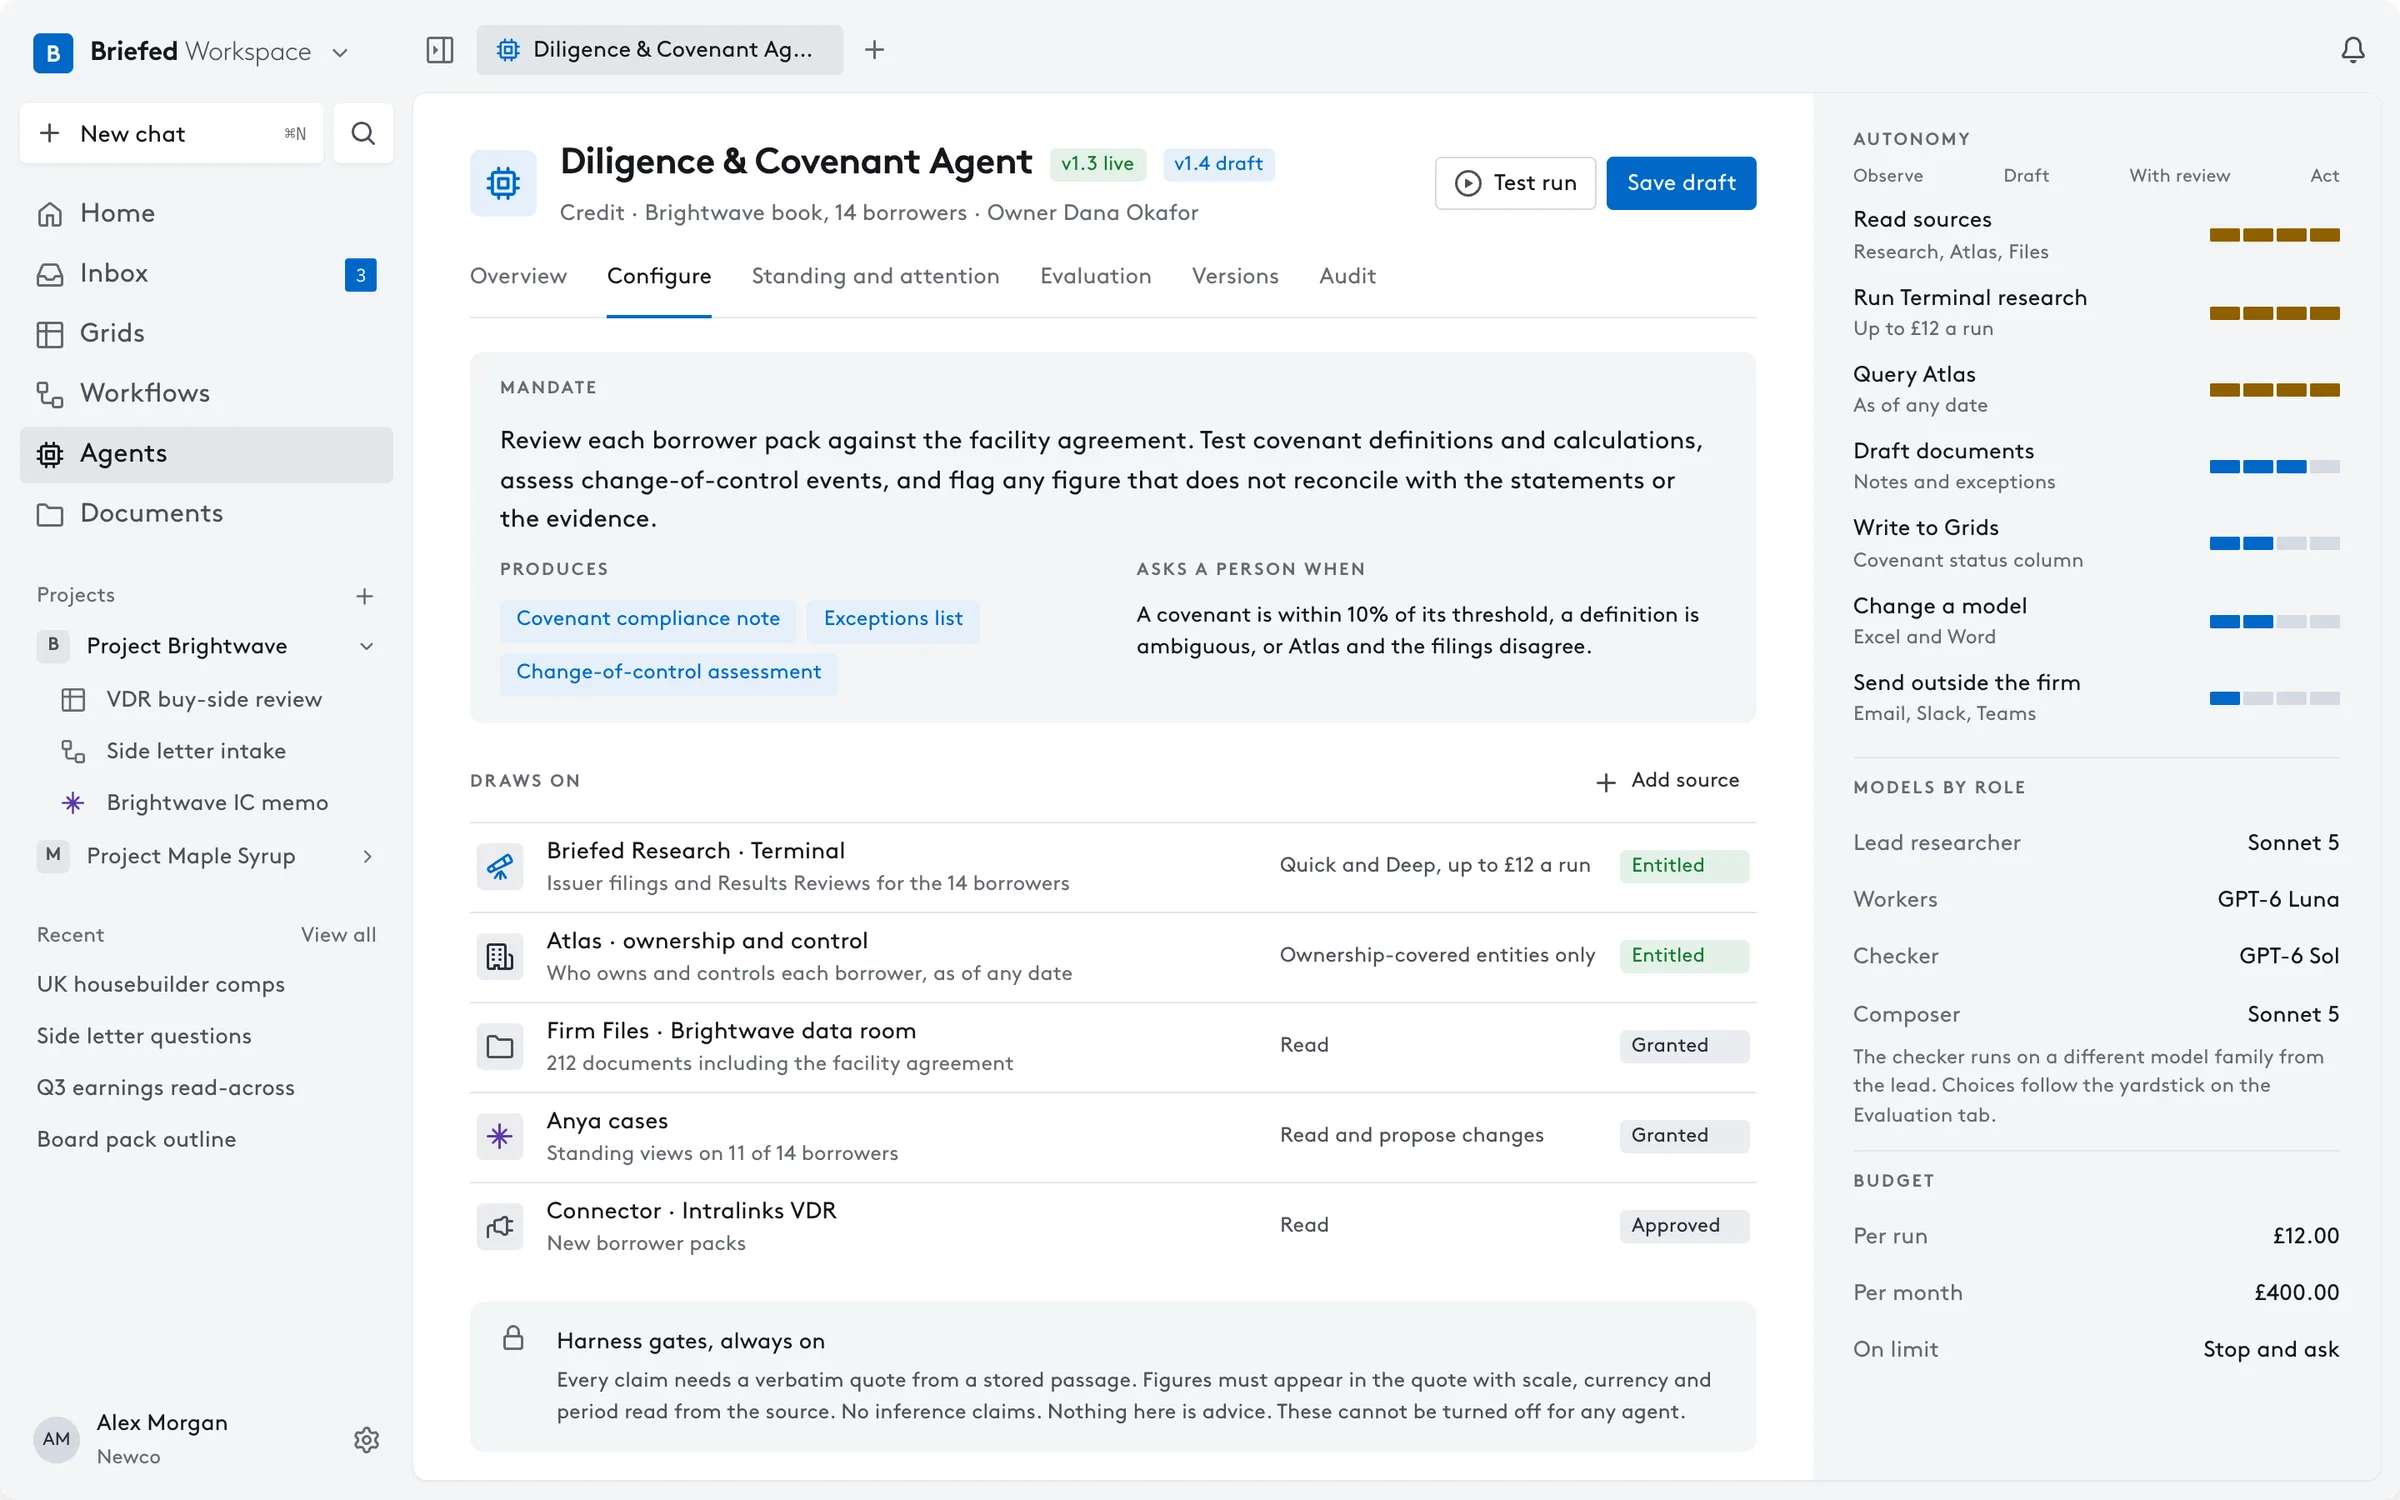Click the Briefed Research telescope icon
This screenshot has height=1500, width=2400.
(500, 866)
